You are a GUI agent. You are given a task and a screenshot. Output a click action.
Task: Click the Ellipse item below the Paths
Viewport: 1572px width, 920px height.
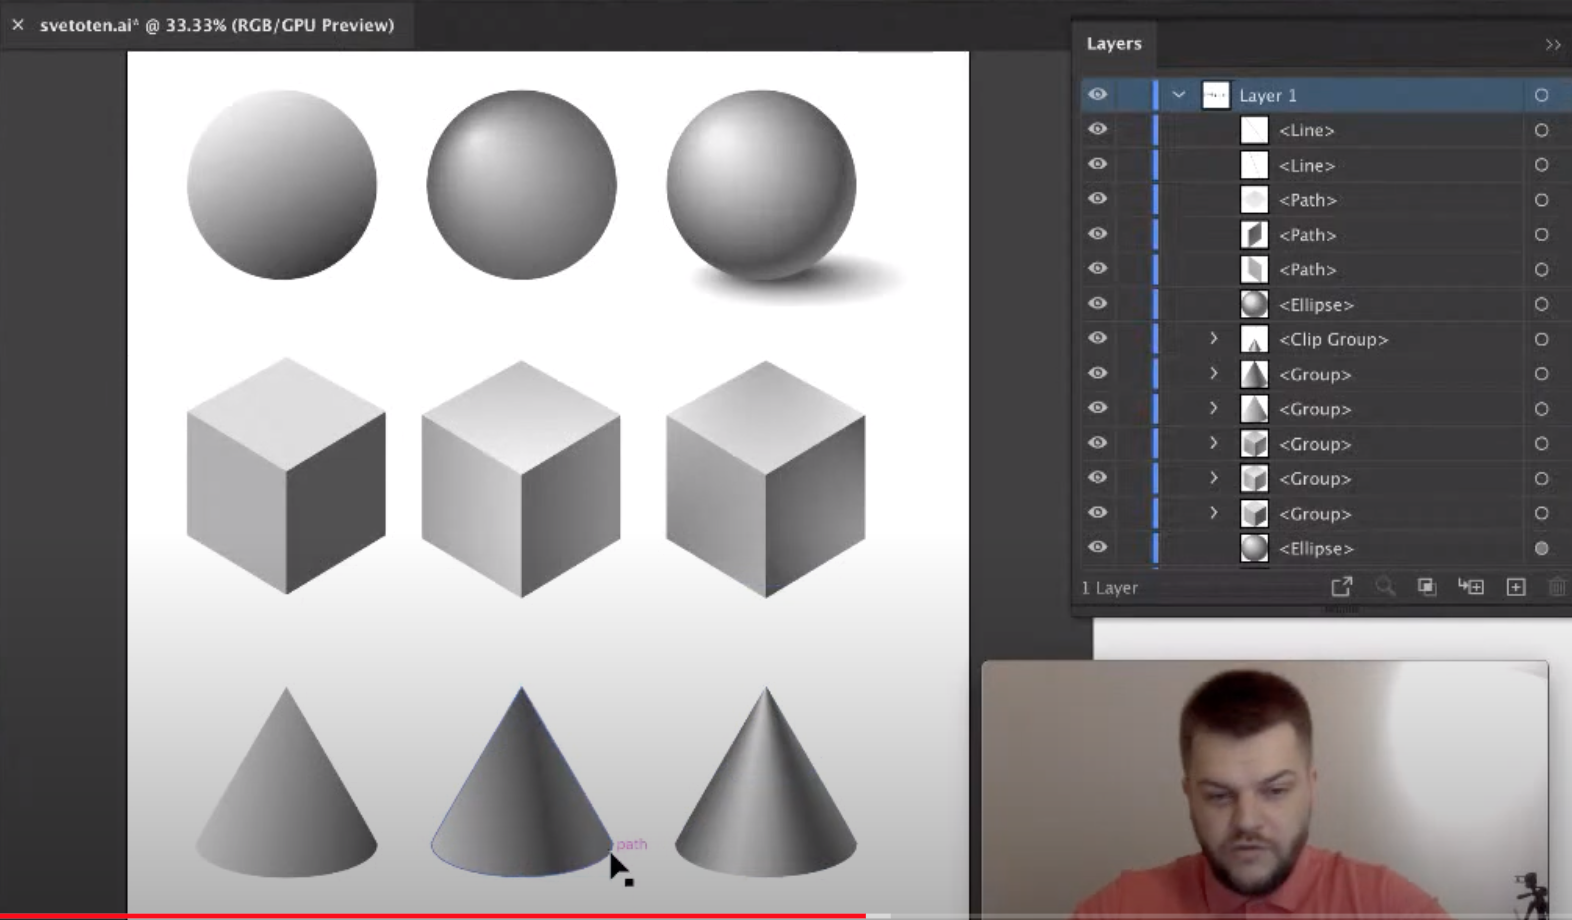tap(1316, 305)
